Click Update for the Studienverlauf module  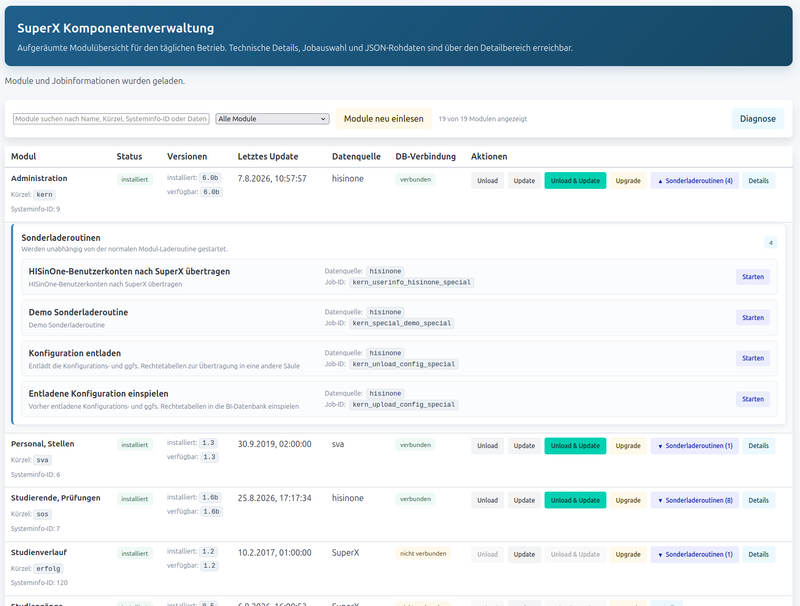click(524, 554)
